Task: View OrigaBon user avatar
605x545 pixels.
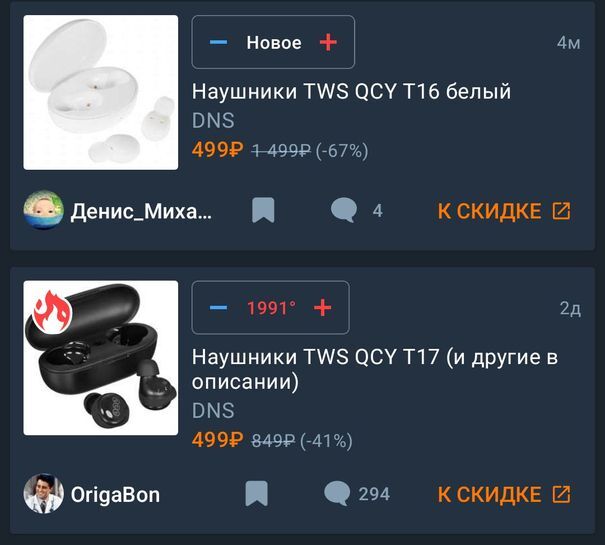Action: pyautogui.click(x=44, y=494)
